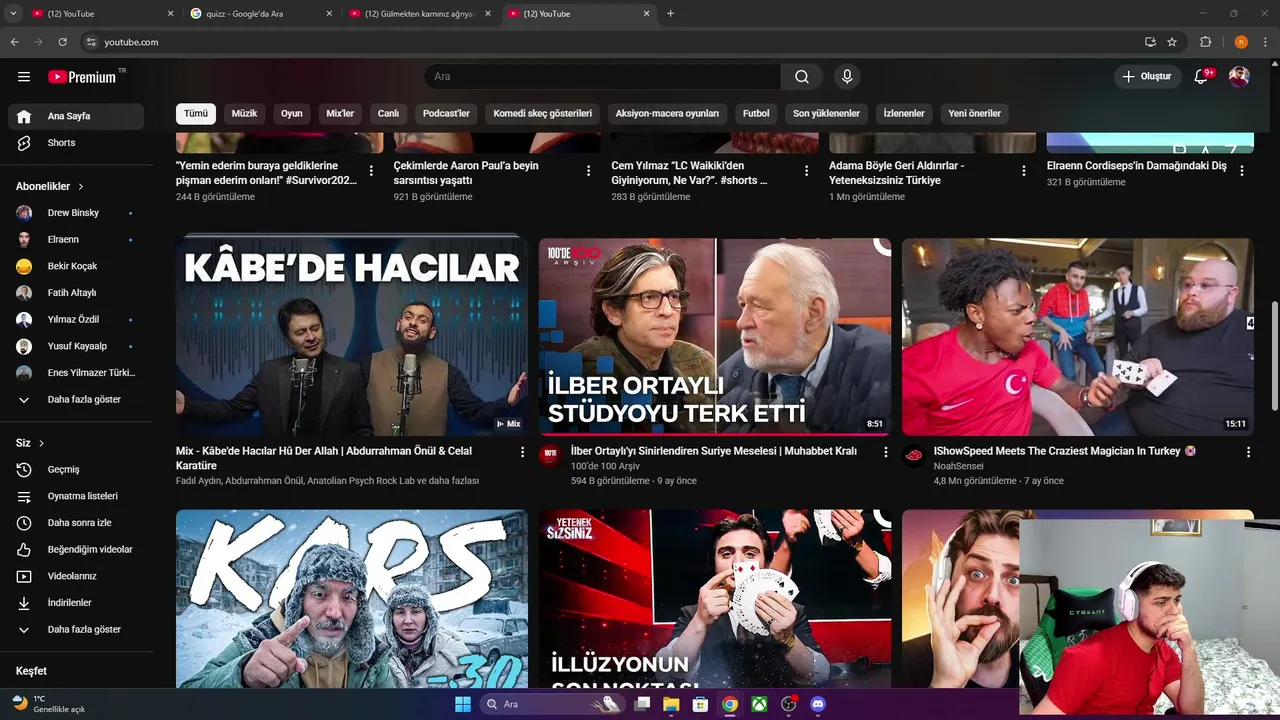Open the KARS snow video thumbnail
Screen dimensions: 1280x720
352,599
